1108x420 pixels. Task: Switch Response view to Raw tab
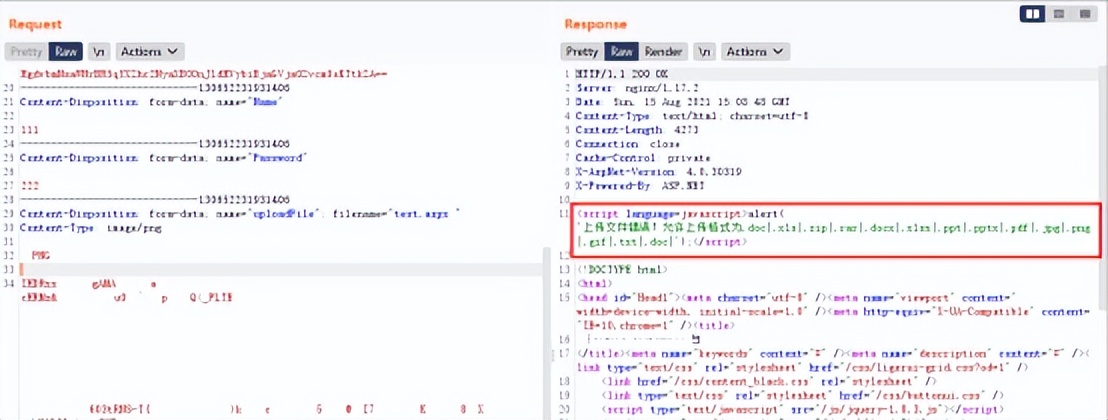coord(622,52)
